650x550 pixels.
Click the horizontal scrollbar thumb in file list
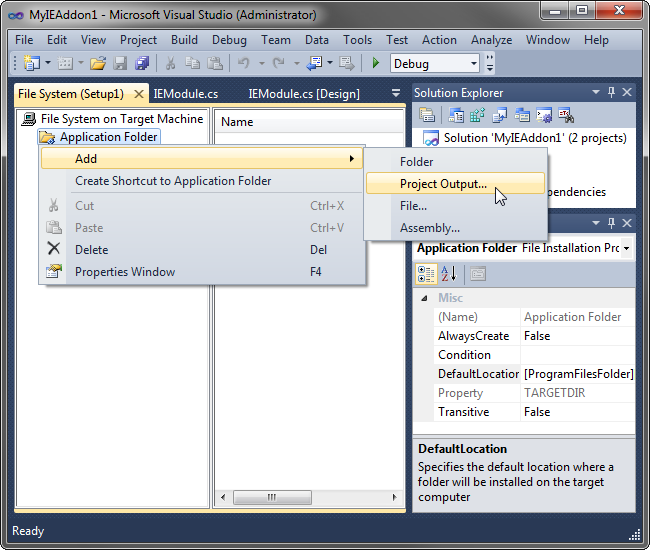click(x=272, y=497)
